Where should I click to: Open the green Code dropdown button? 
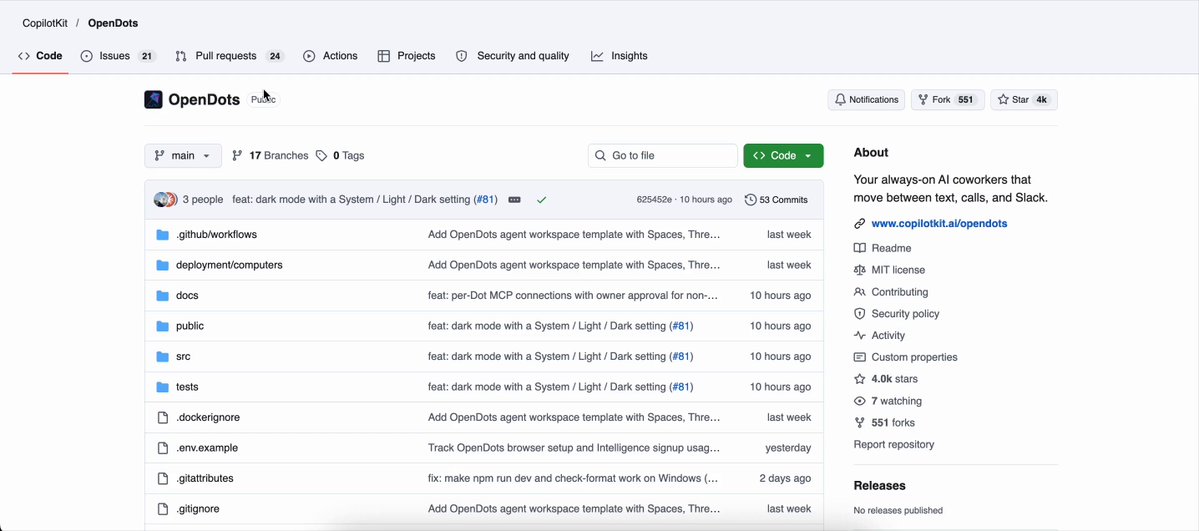[783, 155]
